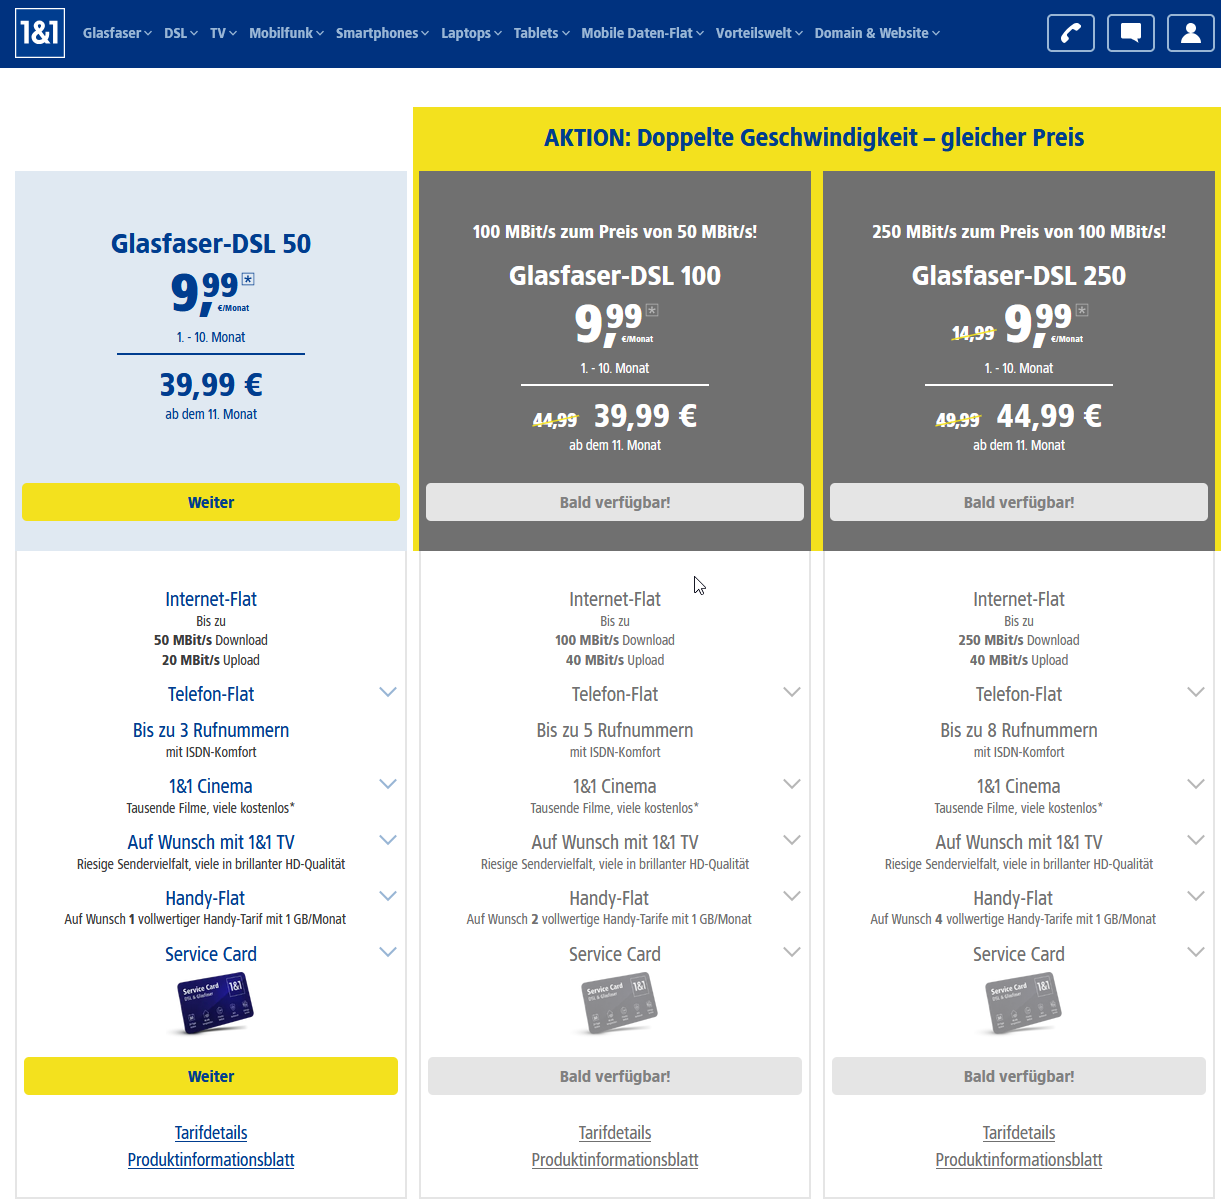This screenshot has height=1202, width=1221.
Task: Open the DSL menu
Action: coord(181,33)
